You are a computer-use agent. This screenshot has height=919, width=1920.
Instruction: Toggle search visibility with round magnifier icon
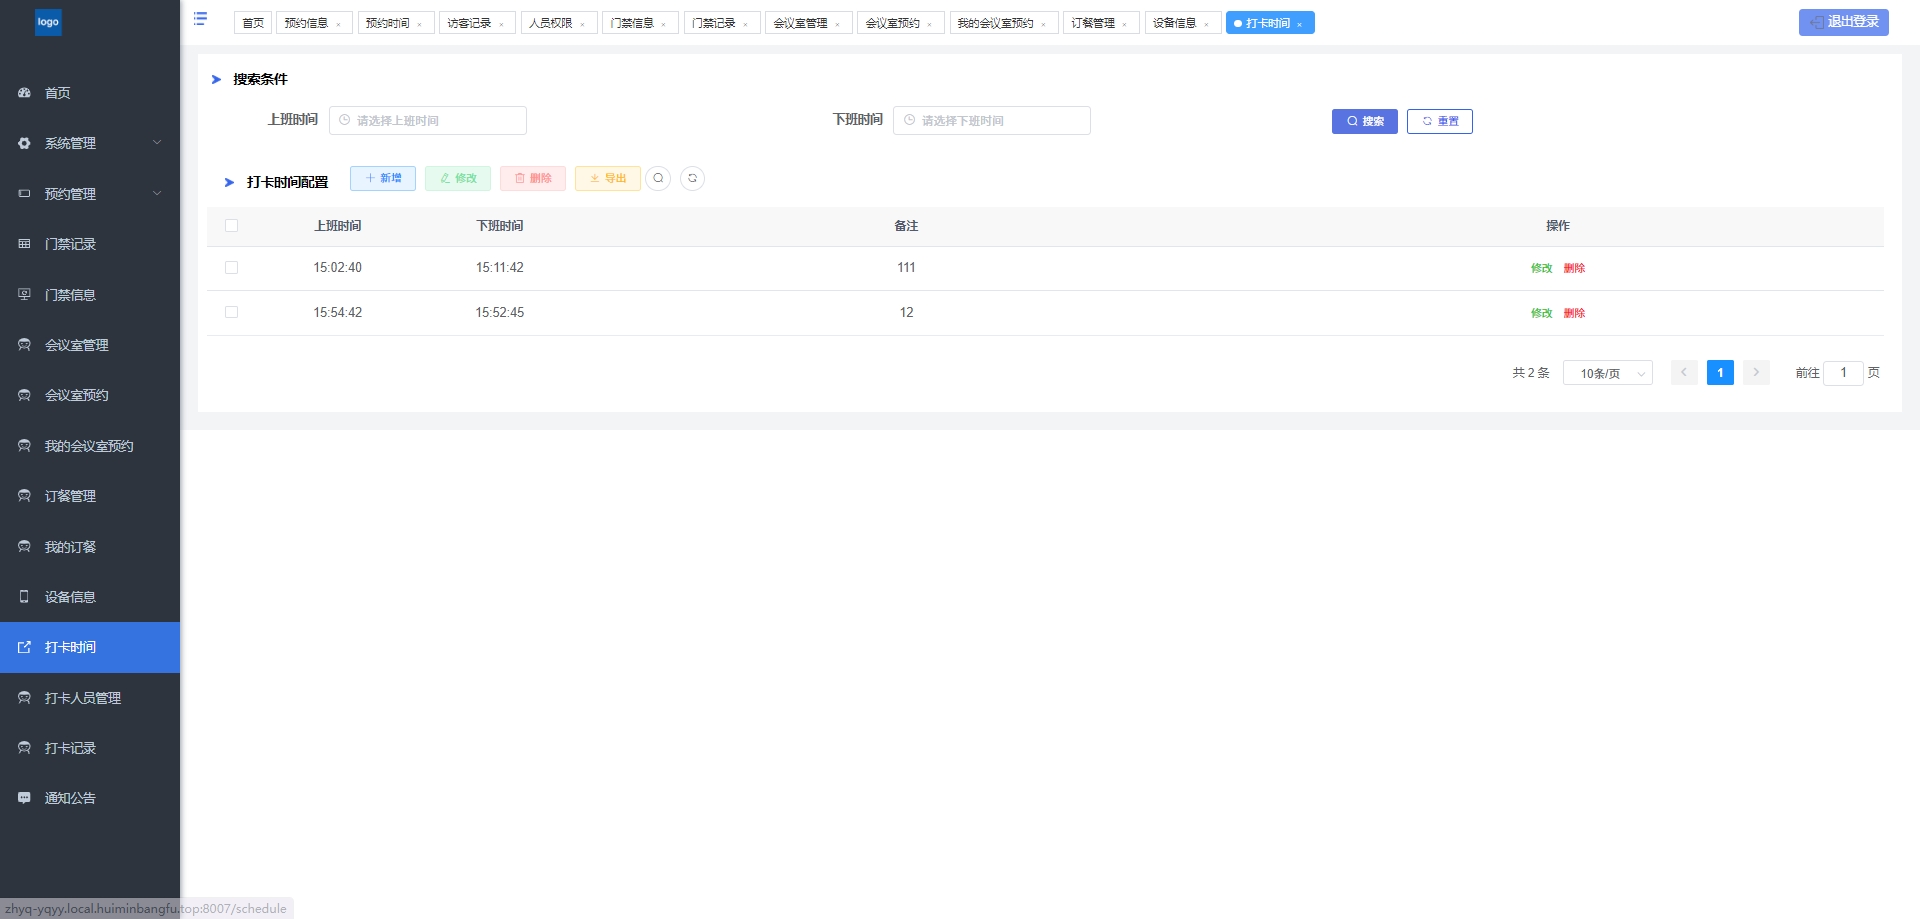coord(658,178)
